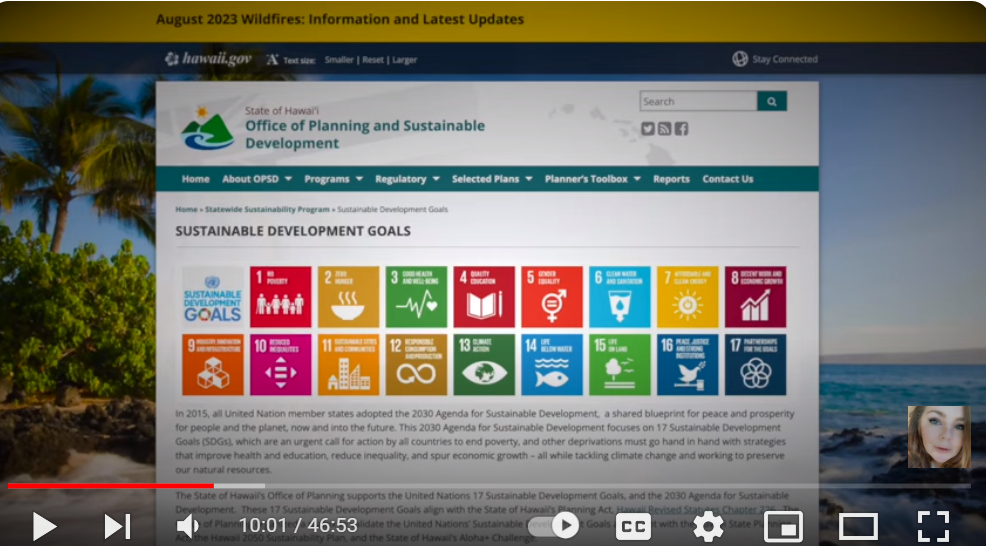Mute the video volume

coord(187,526)
